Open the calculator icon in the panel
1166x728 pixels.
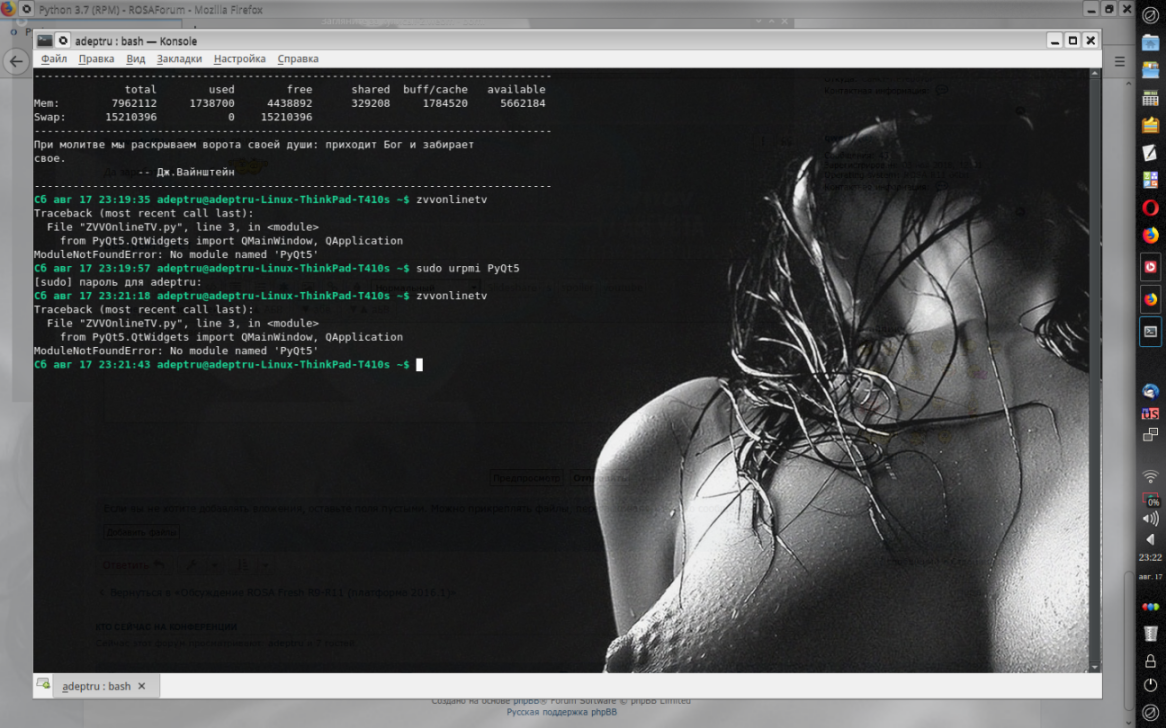pyautogui.click(x=1150, y=98)
